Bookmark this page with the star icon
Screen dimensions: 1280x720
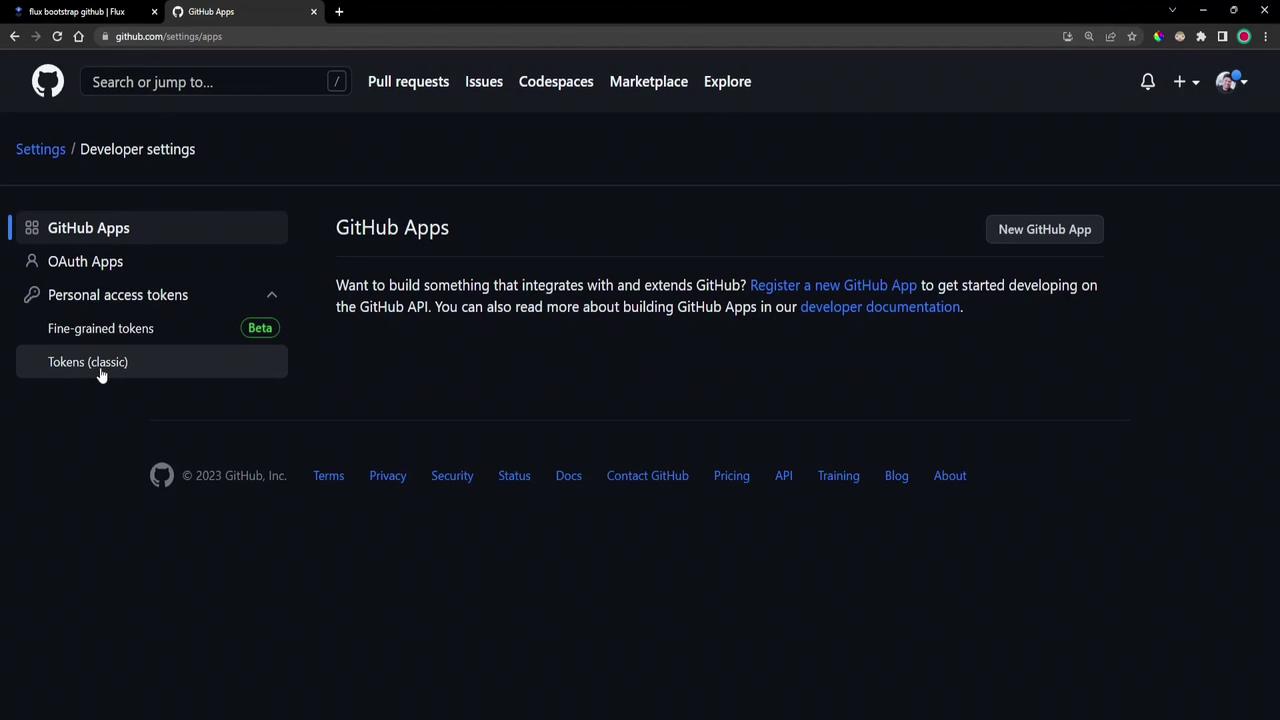click(x=1132, y=36)
